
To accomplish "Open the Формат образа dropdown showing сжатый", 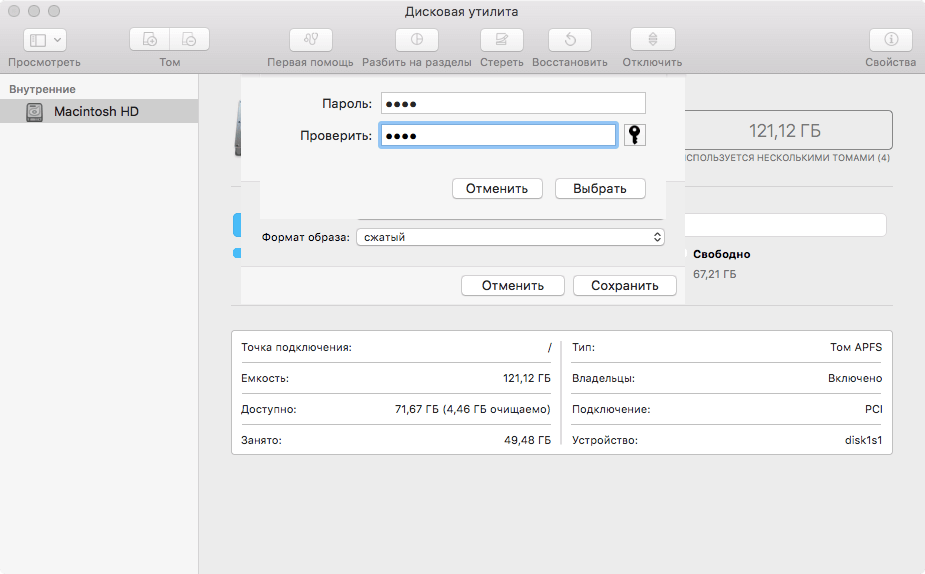I will click(510, 237).
